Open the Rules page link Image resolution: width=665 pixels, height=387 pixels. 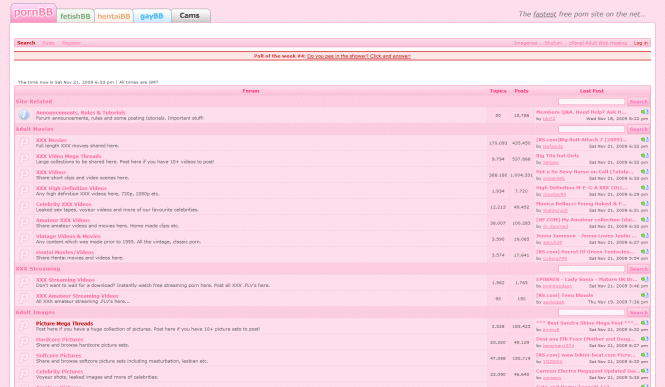coord(48,43)
